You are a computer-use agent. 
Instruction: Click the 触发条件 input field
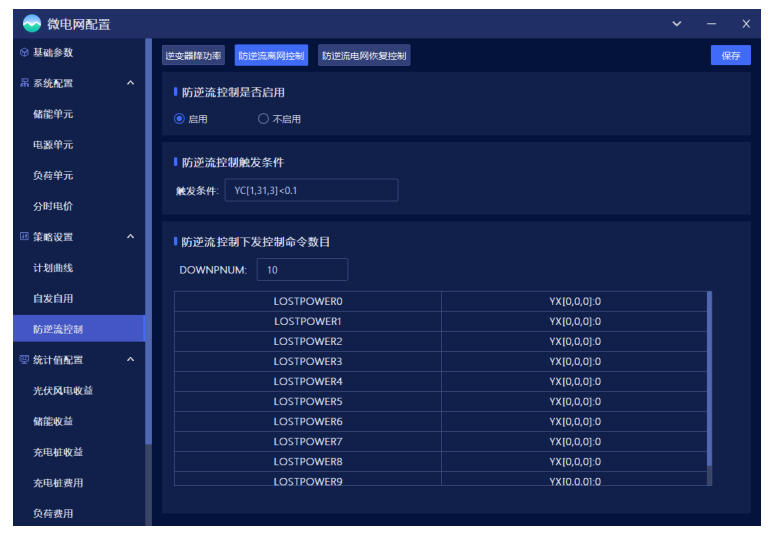(x=312, y=190)
